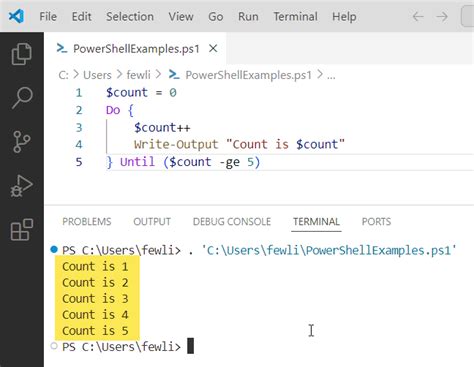Image resolution: width=474 pixels, height=367 pixels.
Task: Click the terminal prompt cursor block
Action: (x=190, y=346)
